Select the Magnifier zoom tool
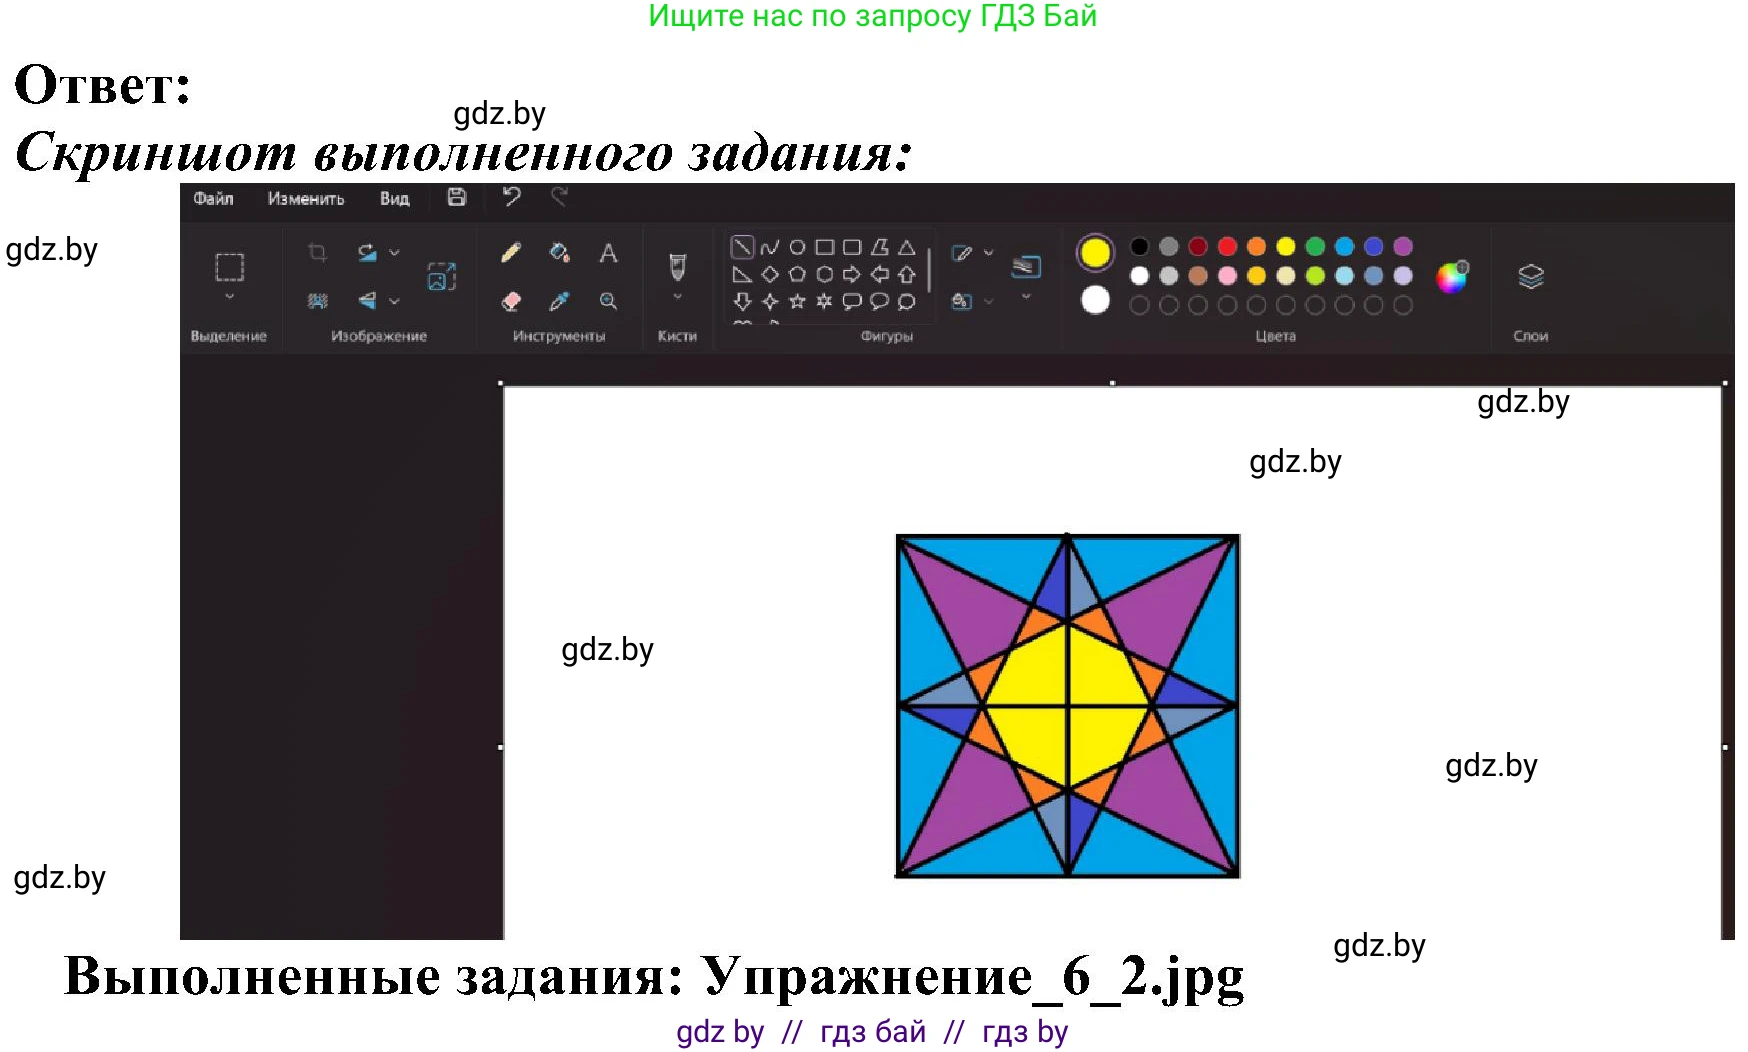The image size is (1748, 1052). point(608,301)
